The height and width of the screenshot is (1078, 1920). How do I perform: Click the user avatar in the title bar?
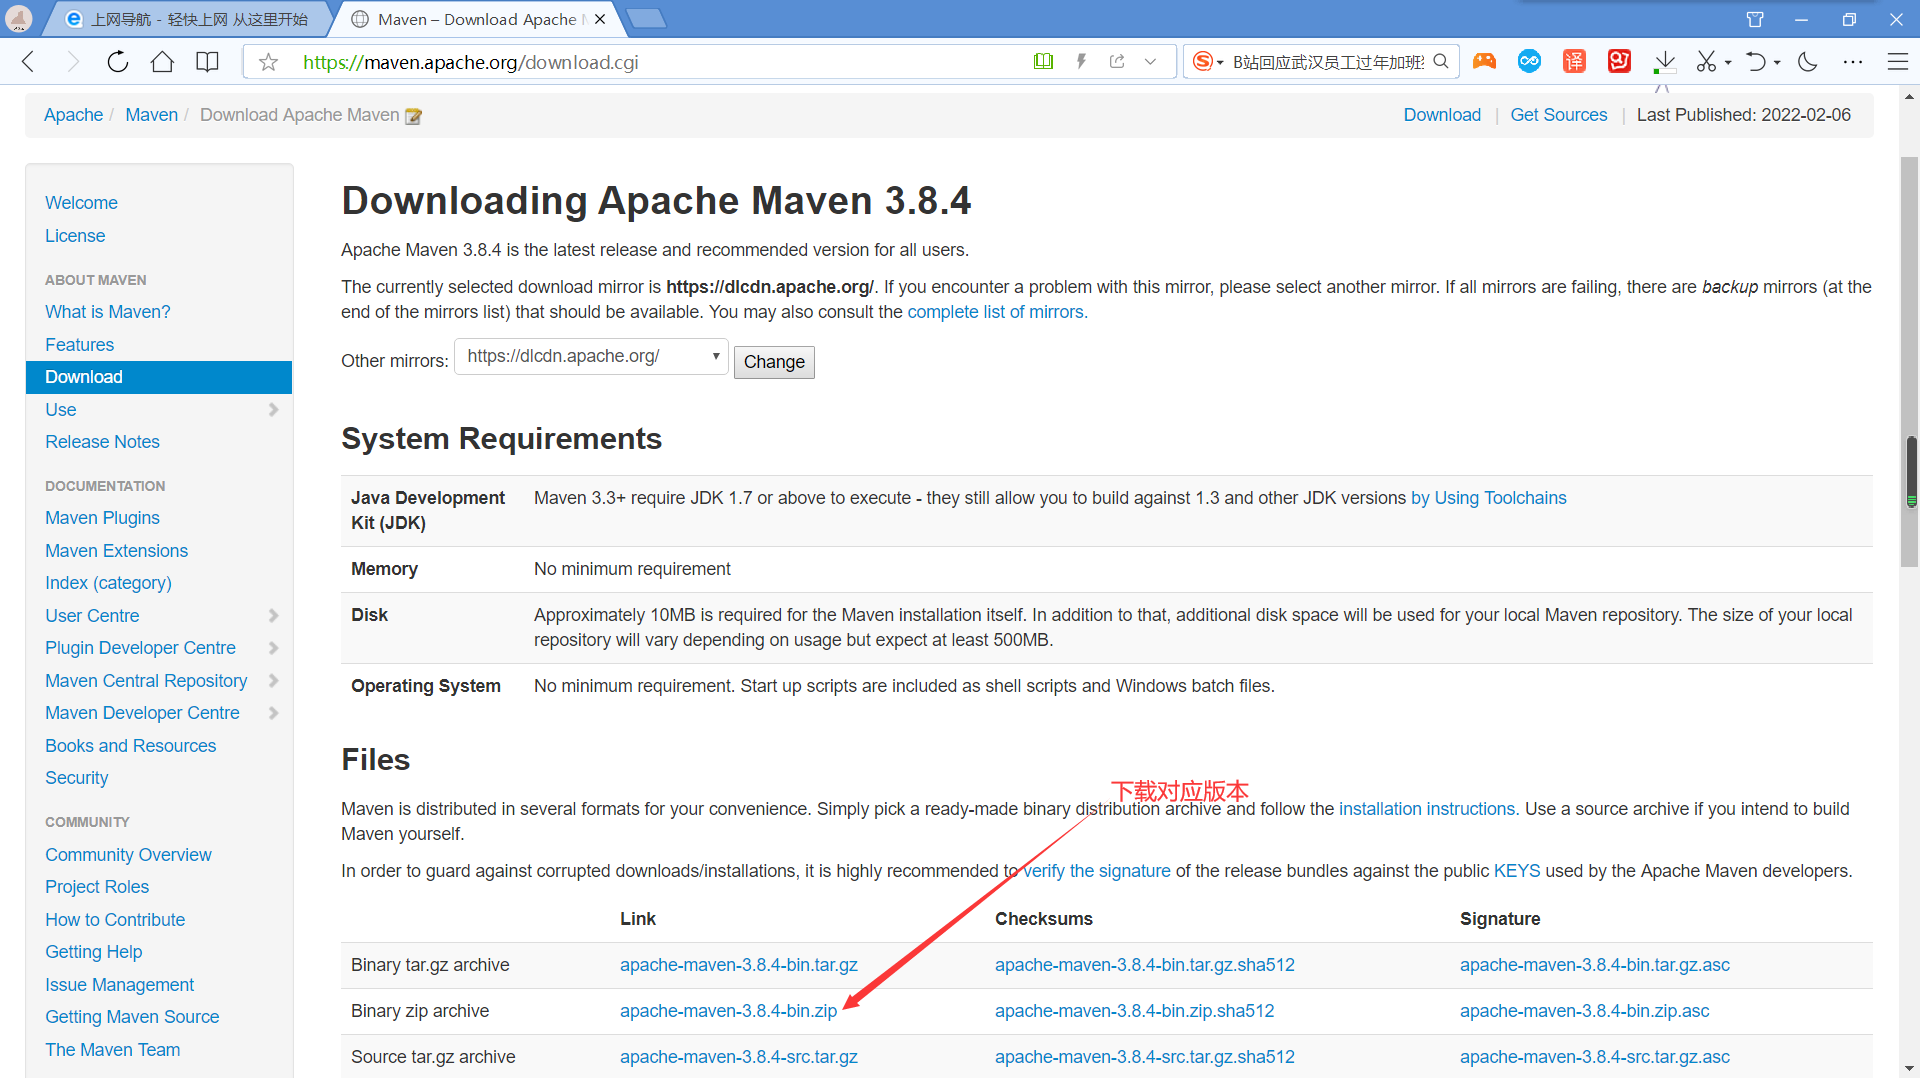pos(18,18)
